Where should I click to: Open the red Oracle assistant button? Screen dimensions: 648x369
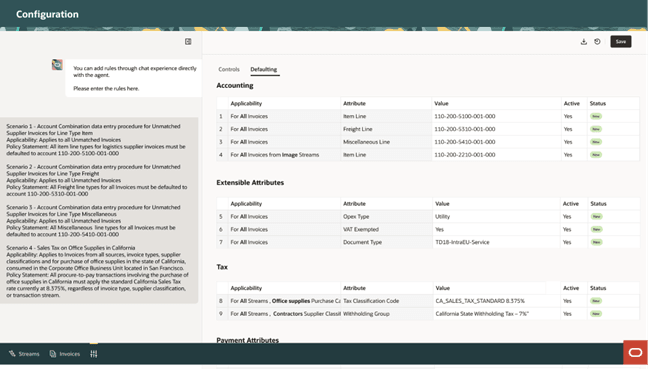(635, 352)
